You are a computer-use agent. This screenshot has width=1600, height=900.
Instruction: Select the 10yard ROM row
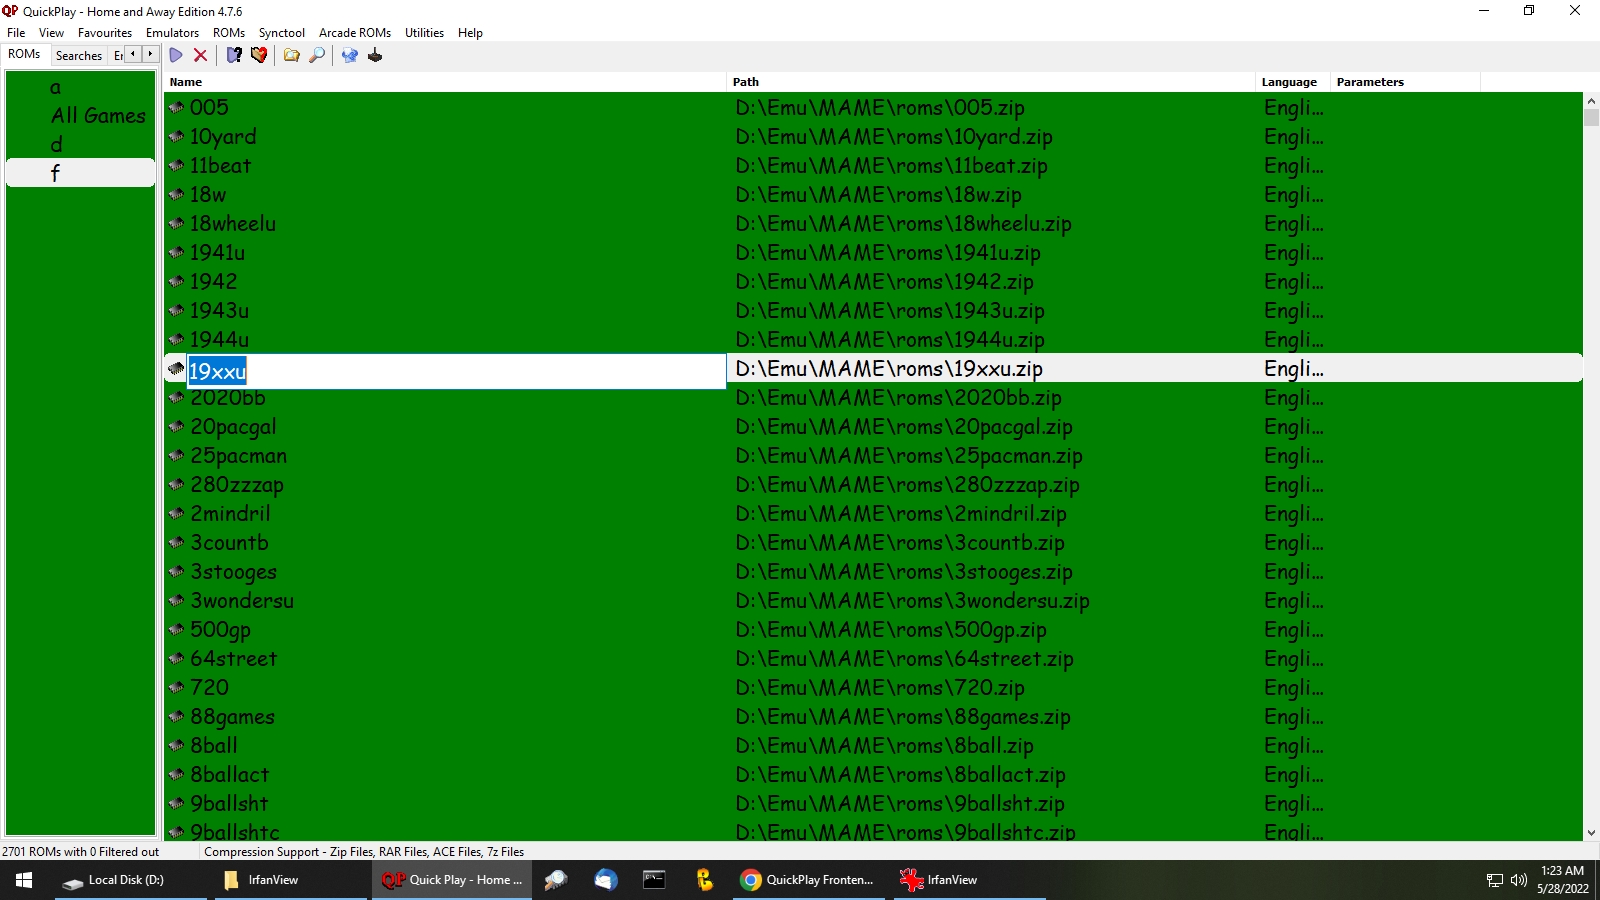click(873, 136)
